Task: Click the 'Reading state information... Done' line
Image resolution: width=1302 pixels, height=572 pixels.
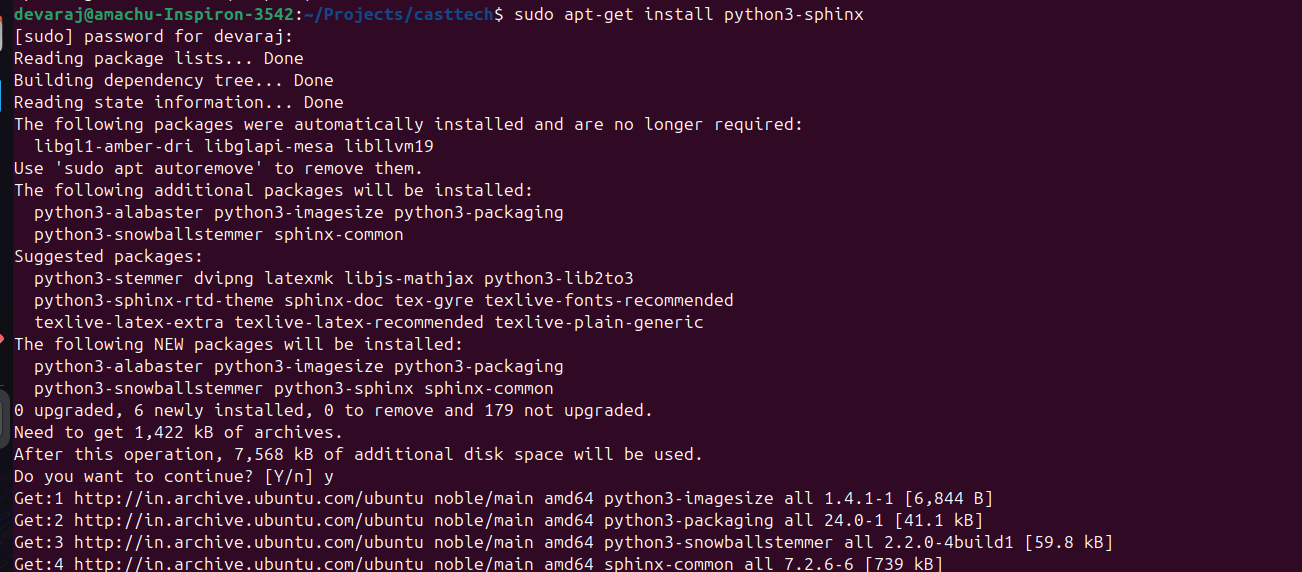Action: click(178, 102)
